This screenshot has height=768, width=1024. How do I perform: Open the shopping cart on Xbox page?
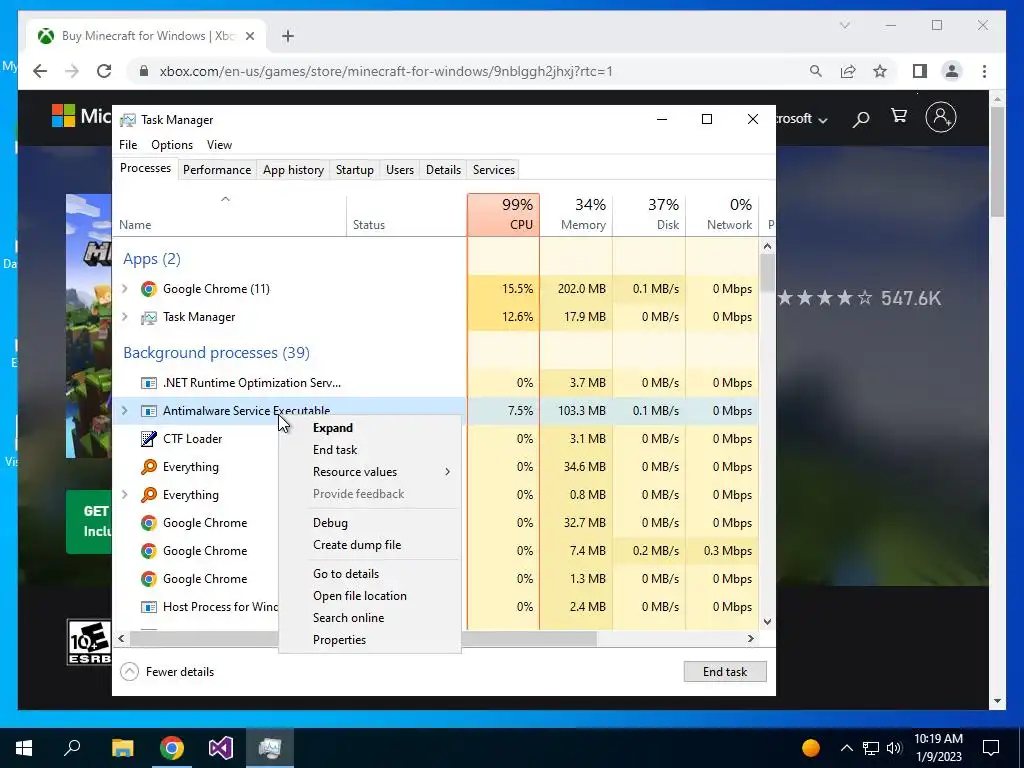click(x=899, y=116)
